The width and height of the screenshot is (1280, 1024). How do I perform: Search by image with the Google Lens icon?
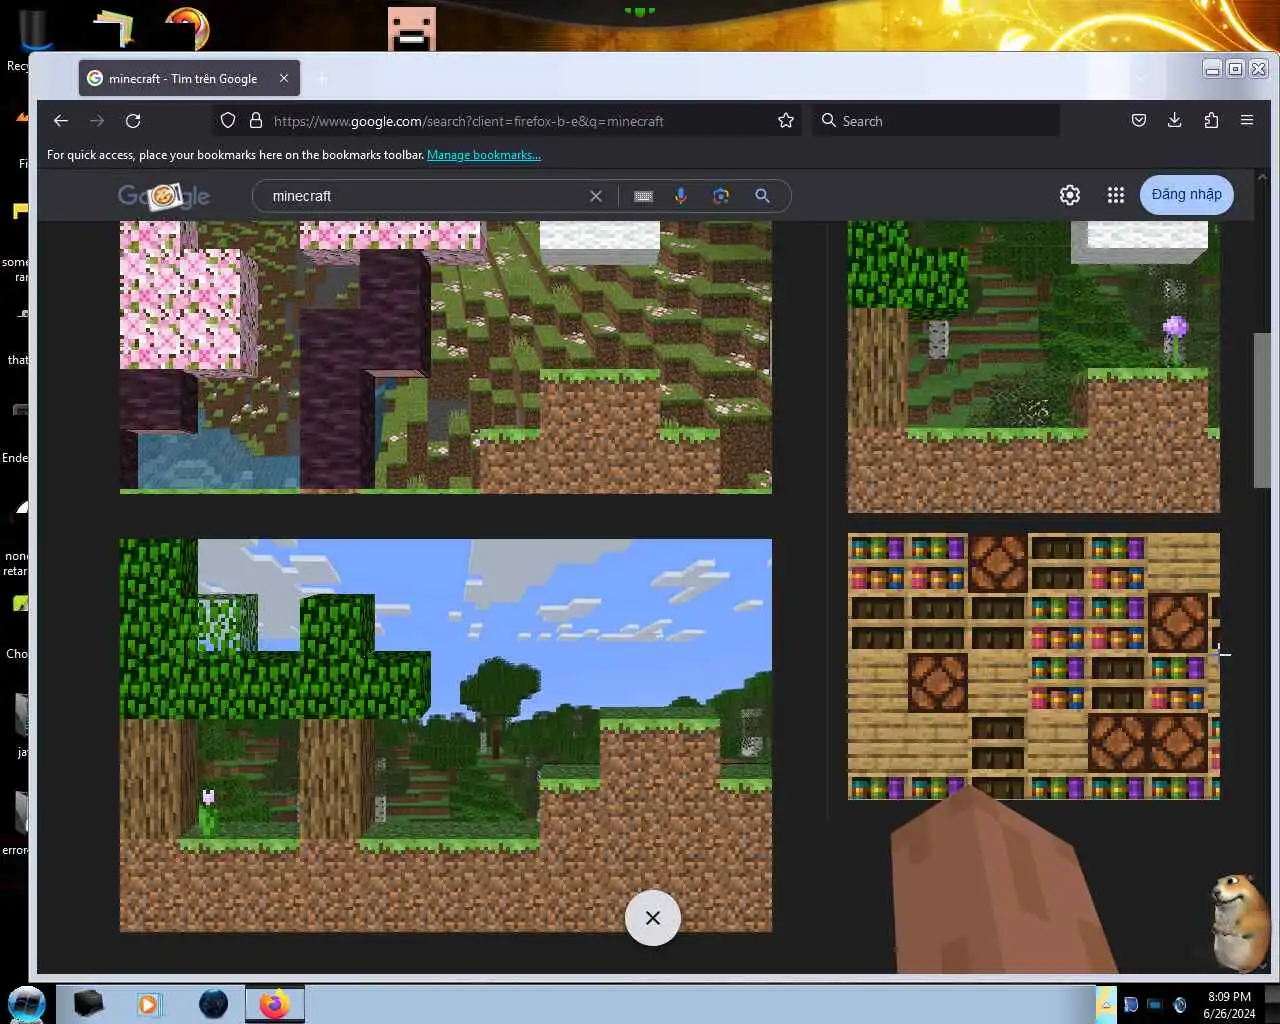click(x=721, y=196)
